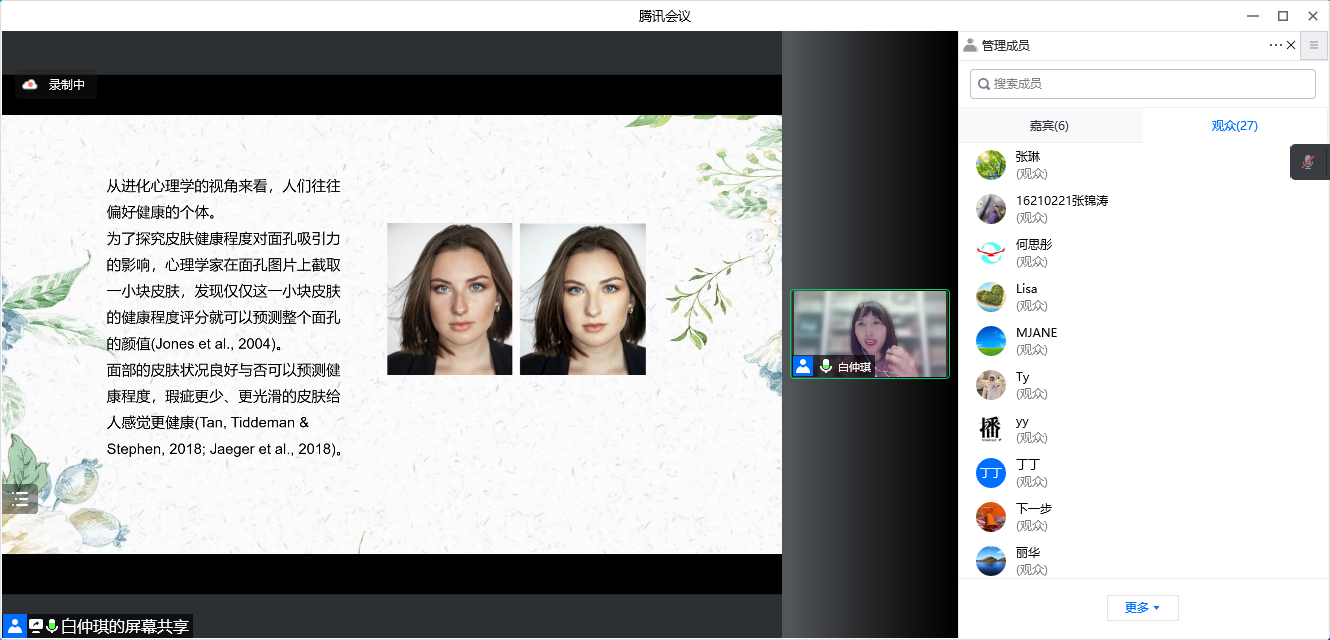Click the screen share icon in bottom label

tap(36, 626)
